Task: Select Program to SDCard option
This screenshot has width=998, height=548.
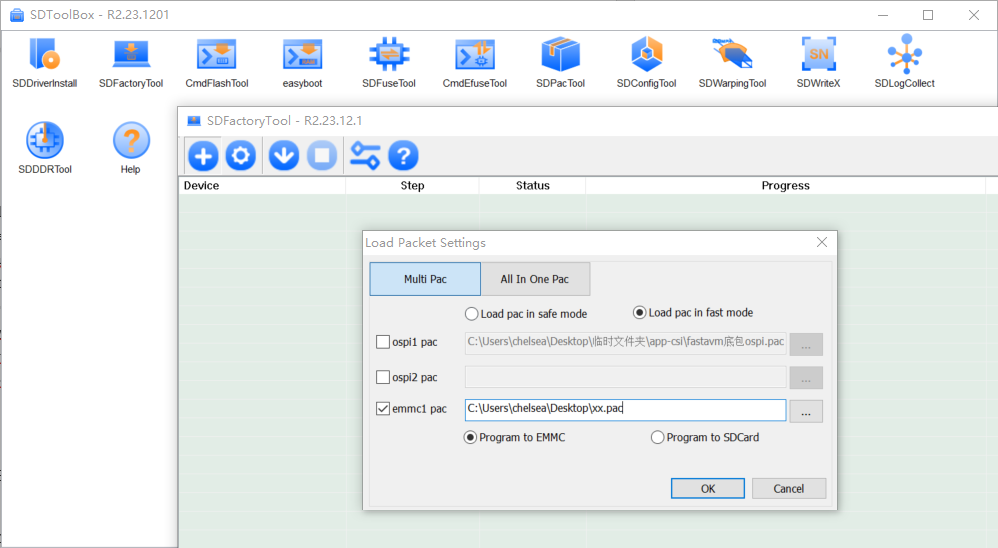Action: (657, 437)
